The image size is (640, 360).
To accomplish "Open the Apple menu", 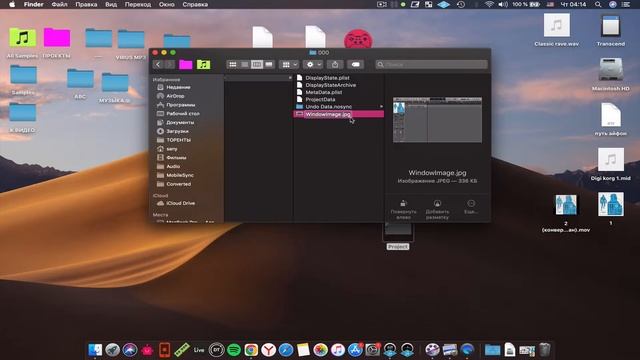I will coord(12,4).
